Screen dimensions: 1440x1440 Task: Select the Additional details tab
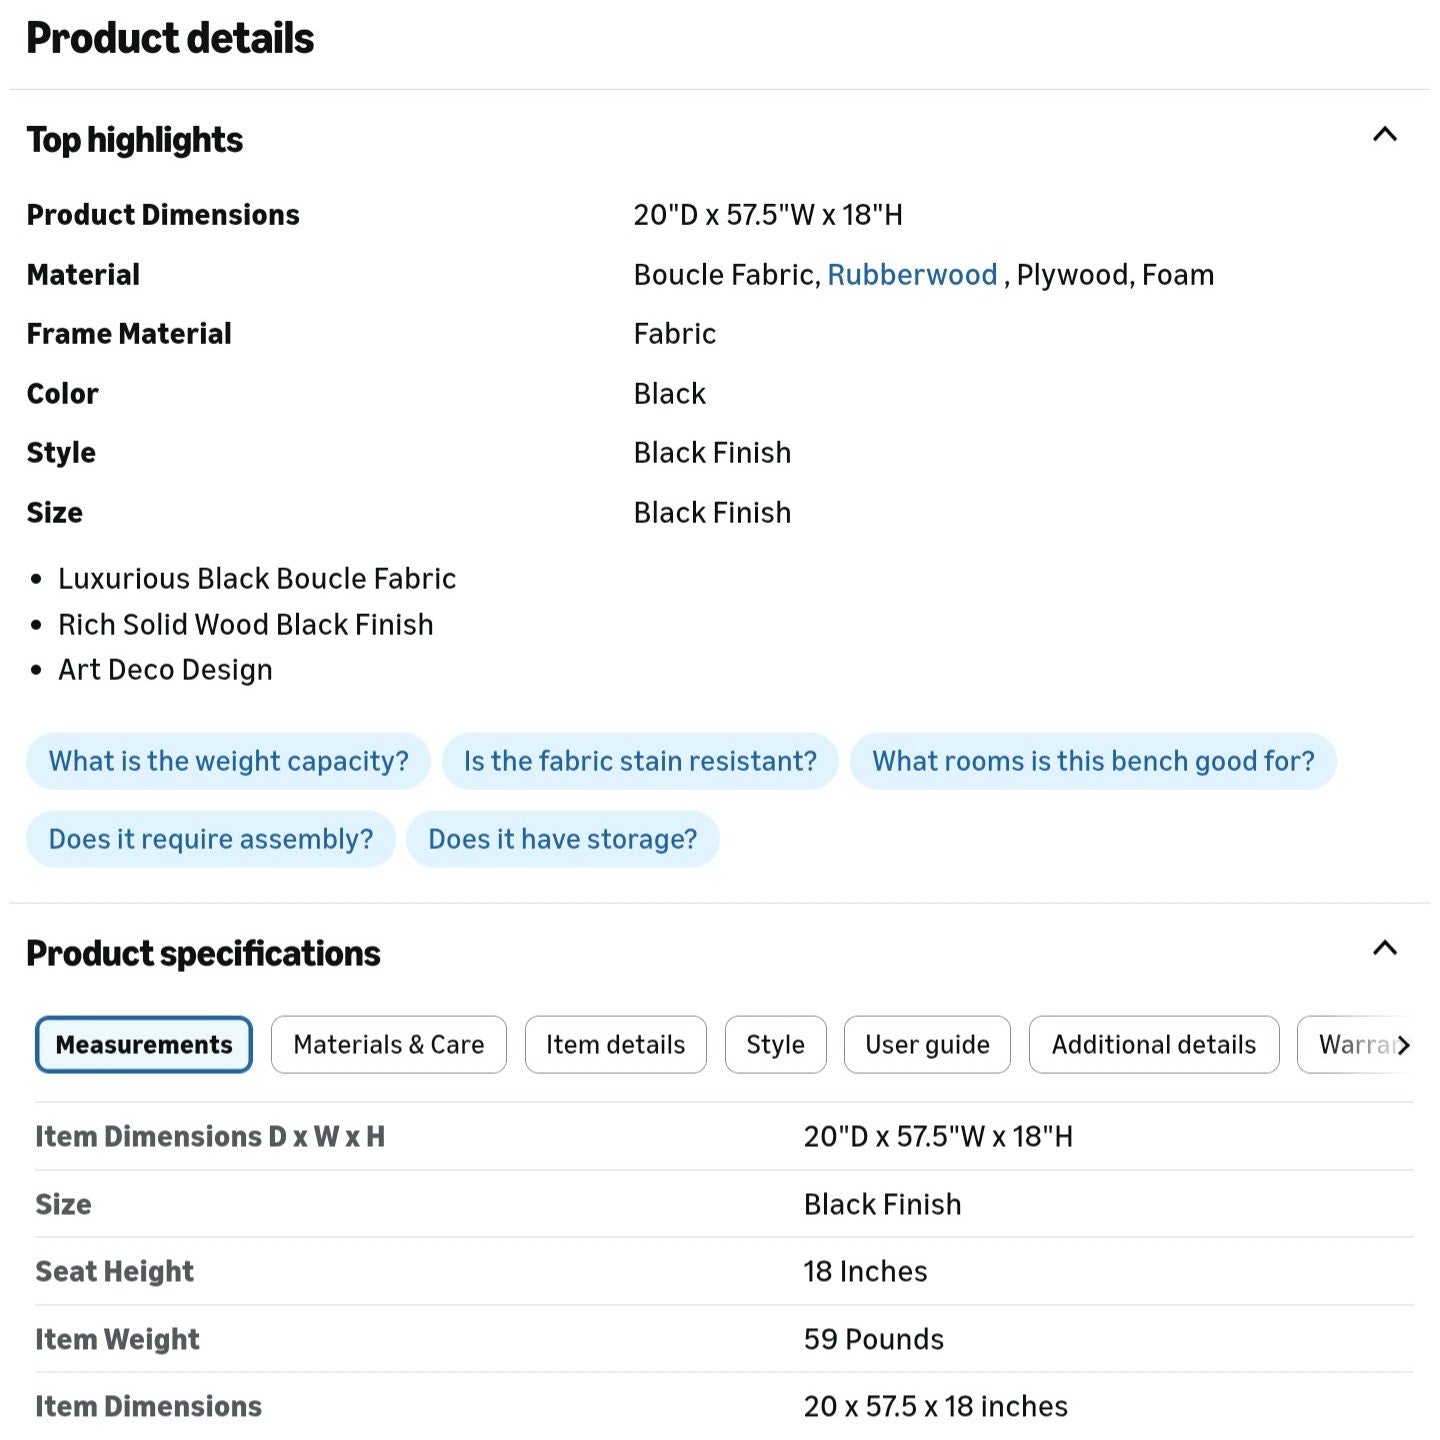(x=1154, y=1045)
